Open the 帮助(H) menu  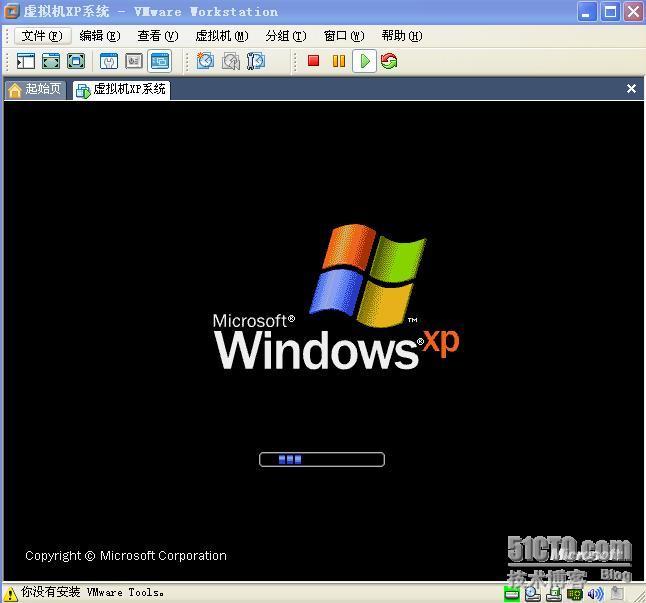(x=402, y=36)
